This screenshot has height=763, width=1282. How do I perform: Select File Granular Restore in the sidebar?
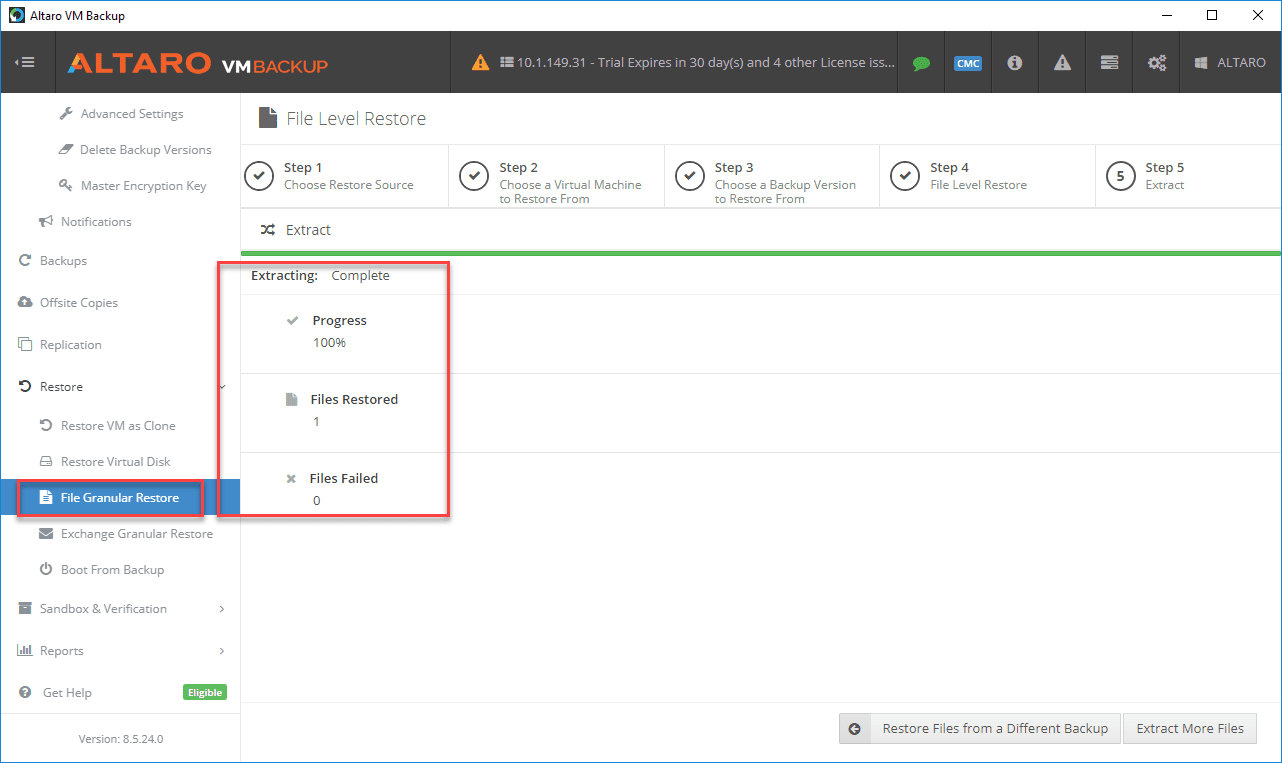pos(120,498)
